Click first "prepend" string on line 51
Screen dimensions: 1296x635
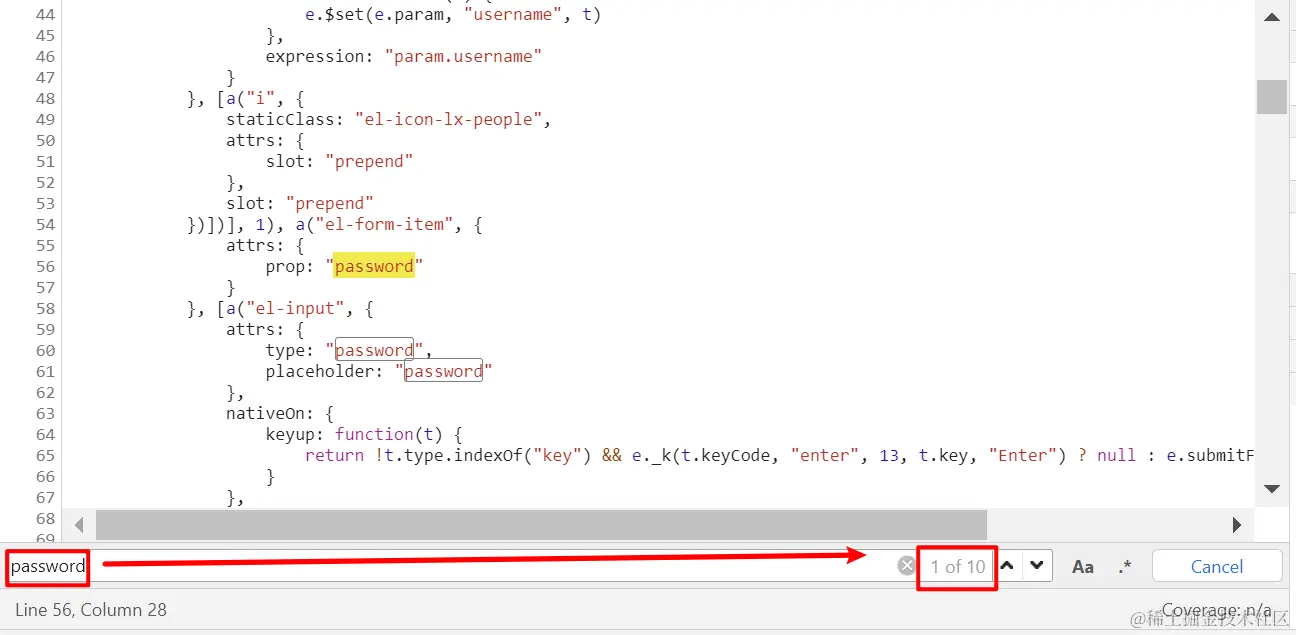point(369,161)
